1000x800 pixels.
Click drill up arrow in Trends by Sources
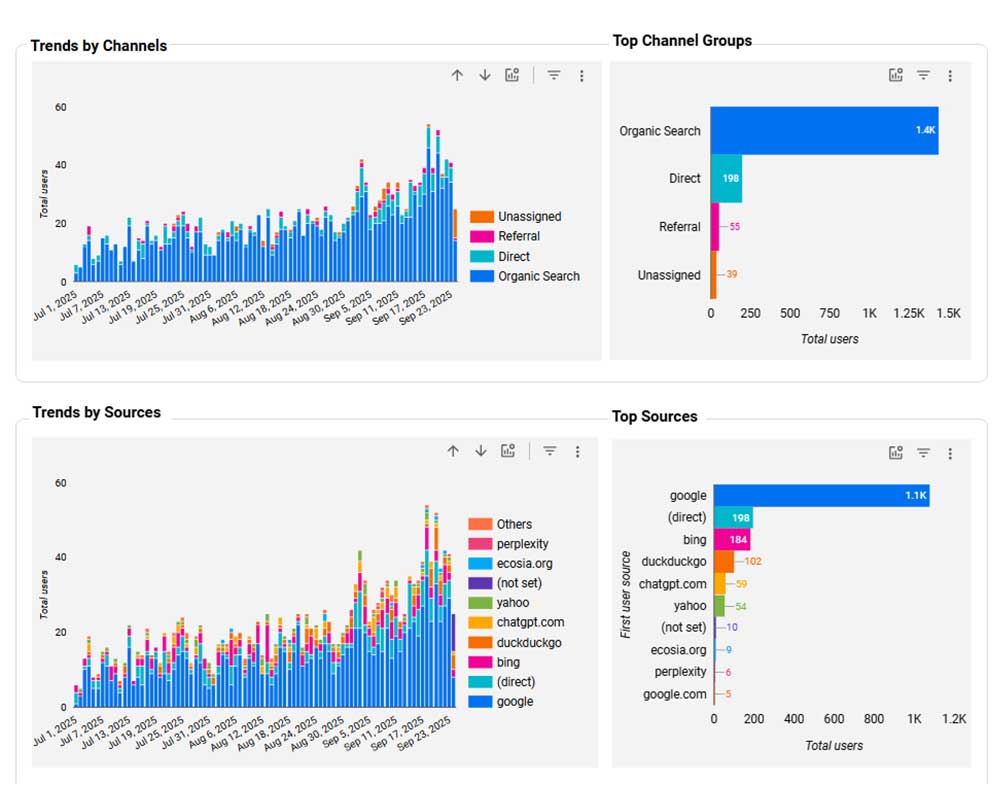[453, 451]
